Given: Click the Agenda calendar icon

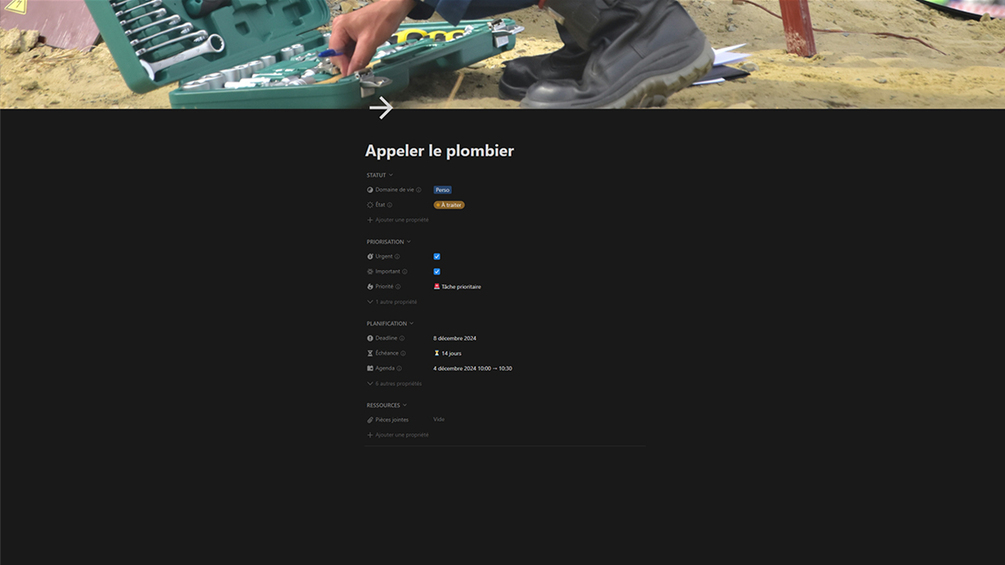Looking at the screenshot, I should (370, 368).
